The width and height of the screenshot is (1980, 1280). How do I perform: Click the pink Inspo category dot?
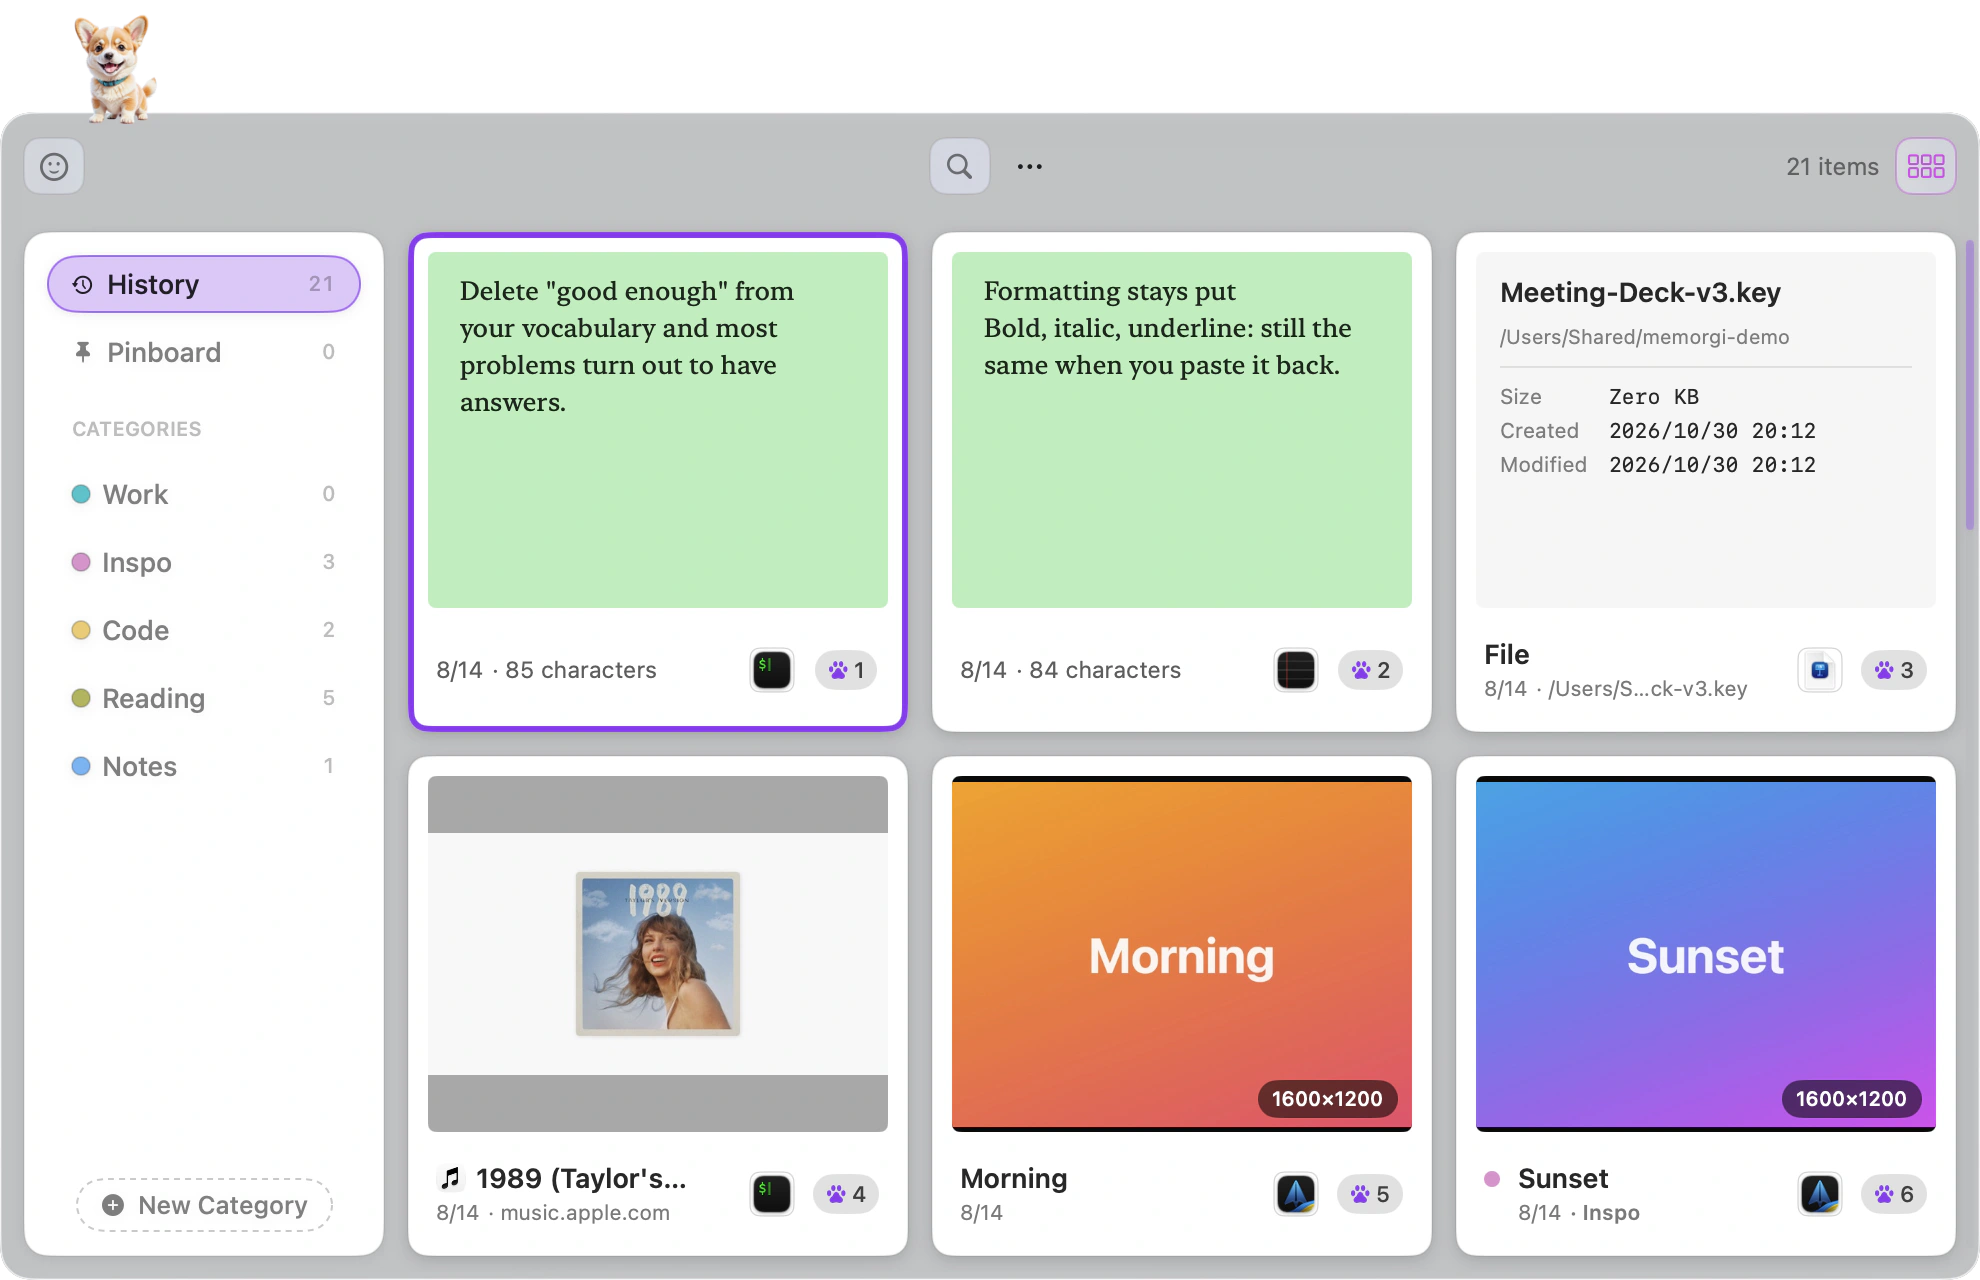click(81, 562)
